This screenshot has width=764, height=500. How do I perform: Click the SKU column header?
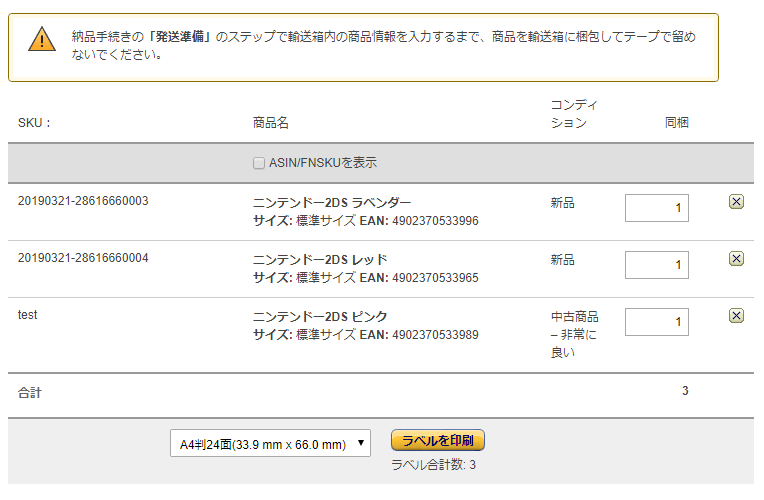34,123
